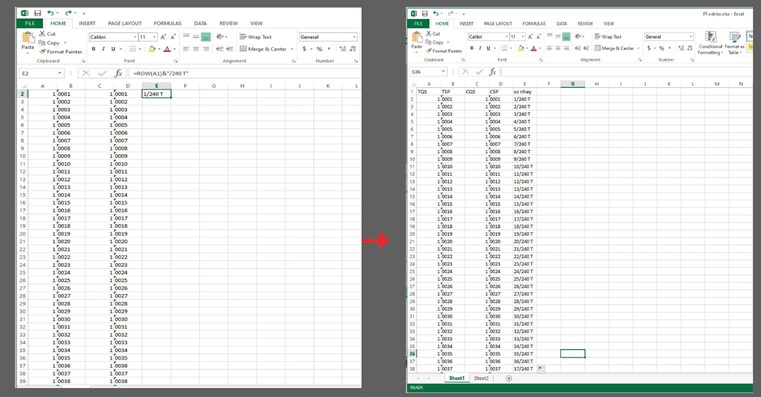Toggle Underline in left Excel window

(x=113, y=49)
